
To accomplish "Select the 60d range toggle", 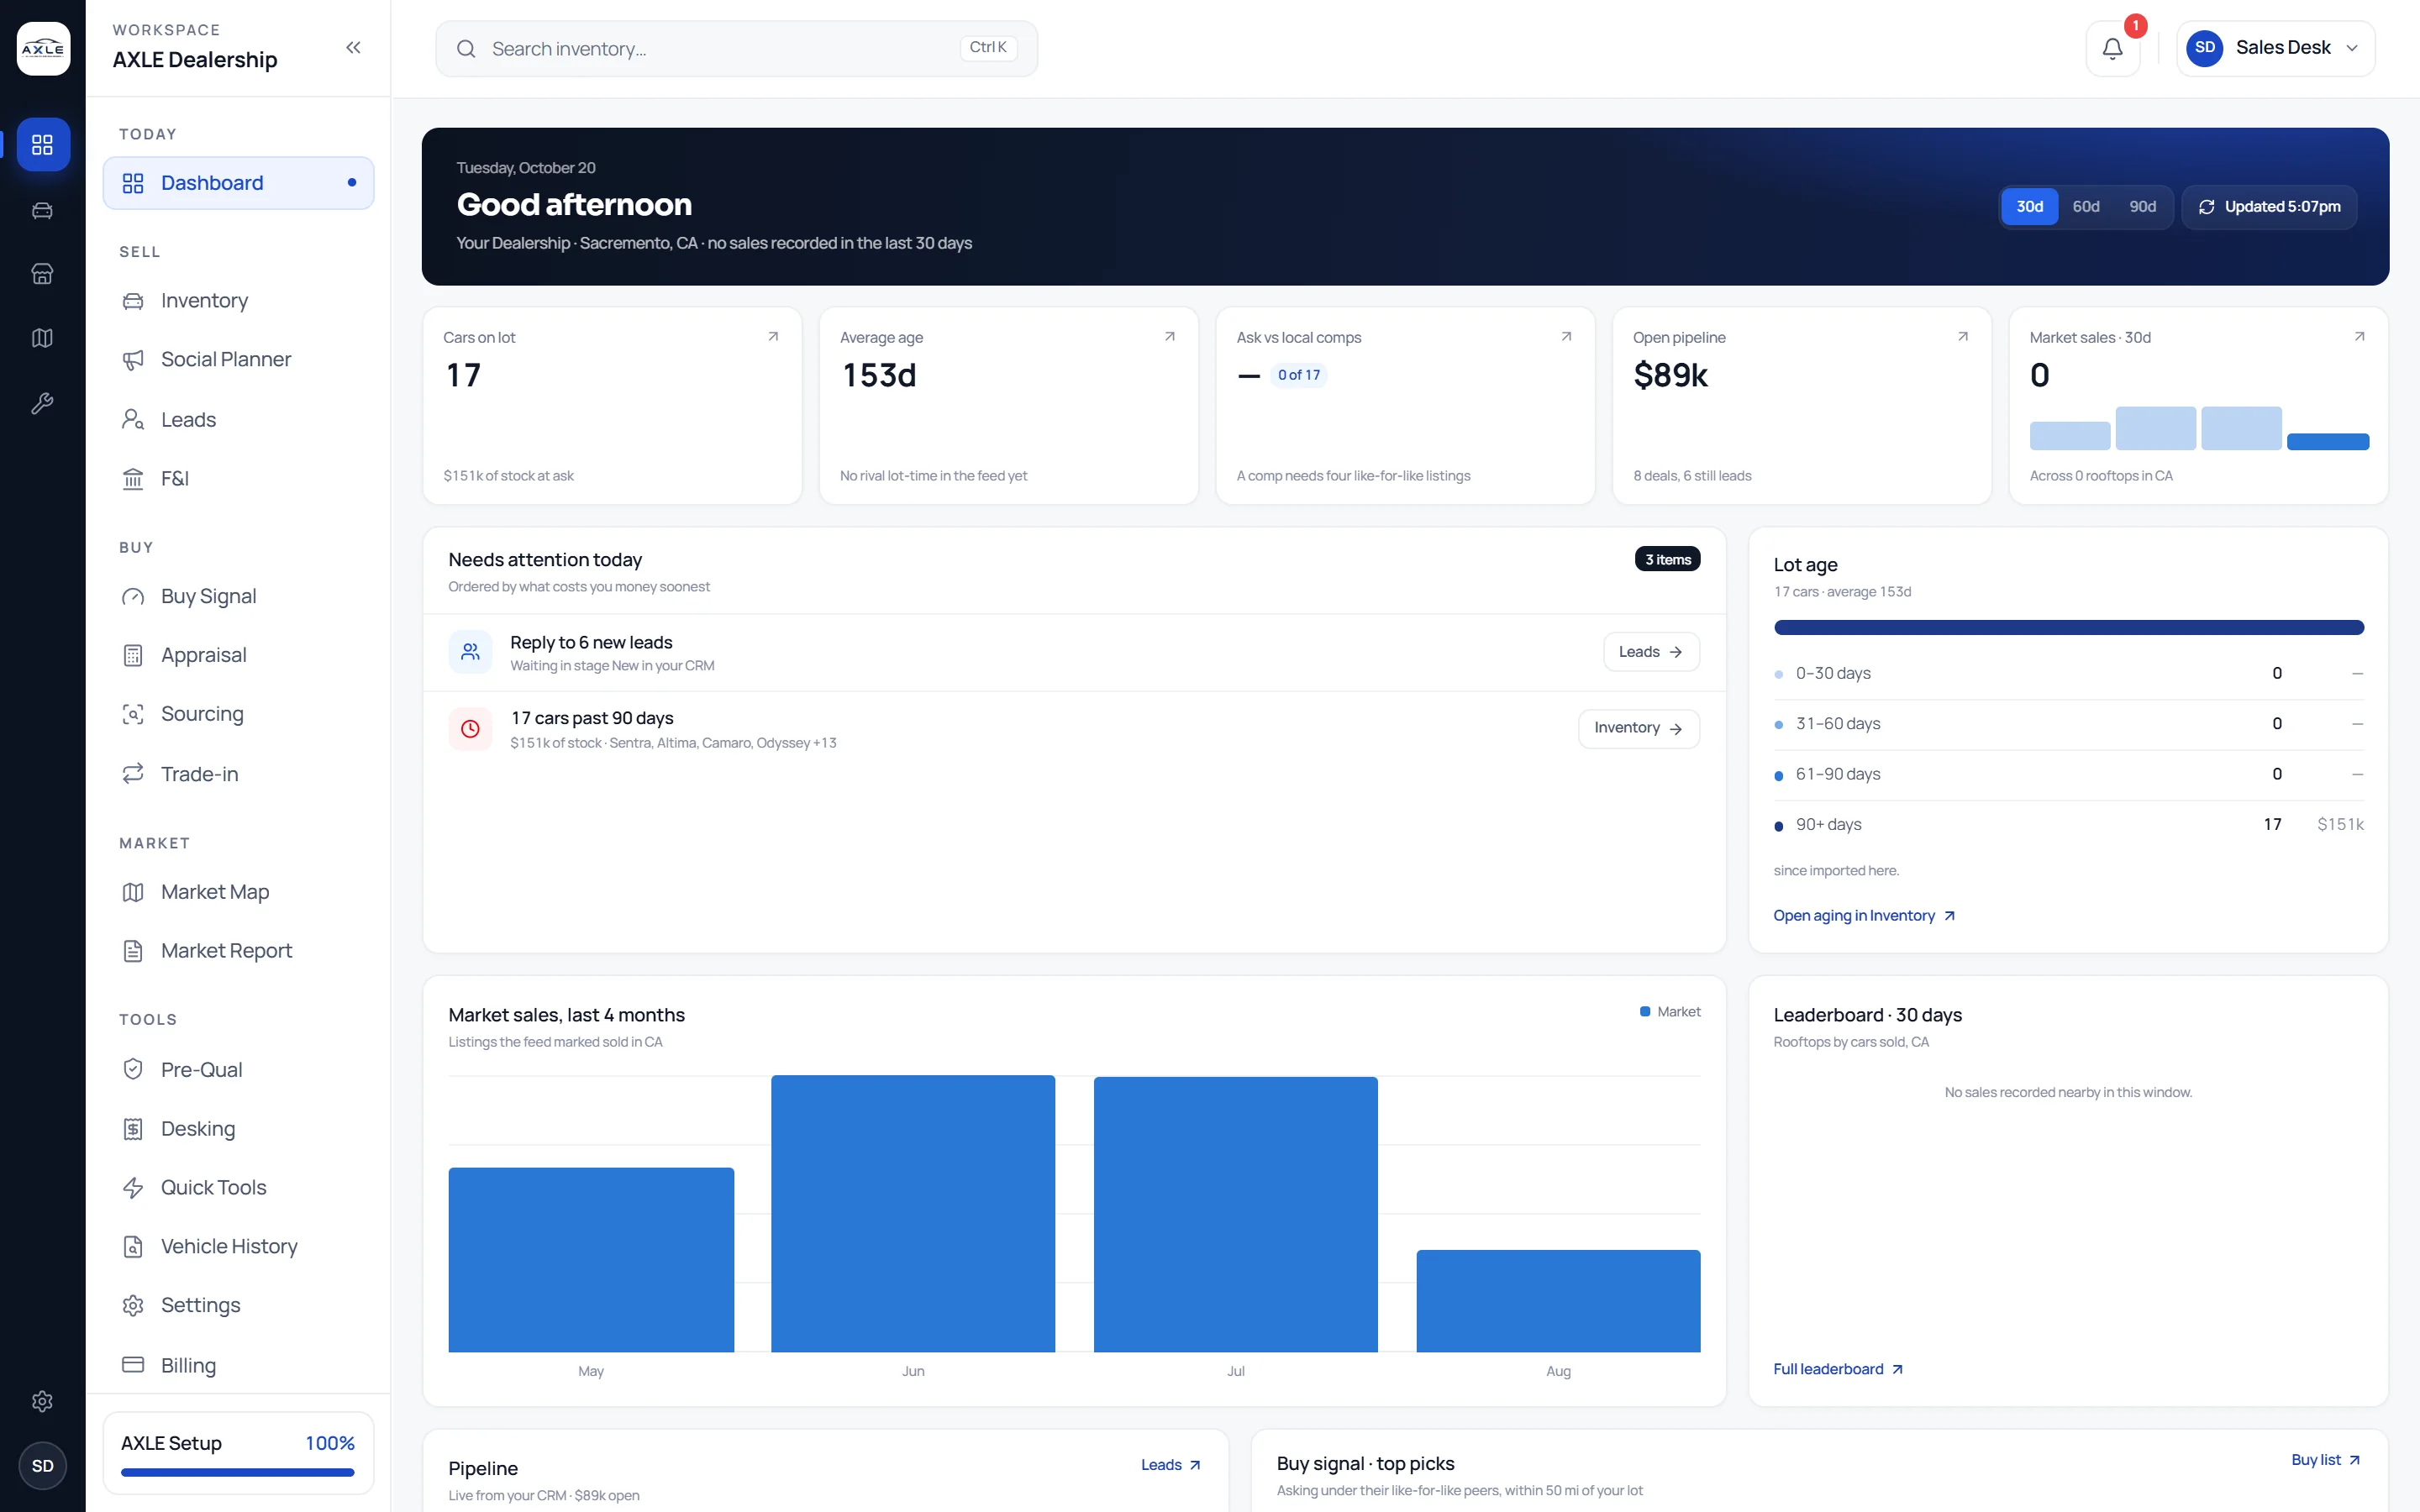I will tap(2086, 207).
